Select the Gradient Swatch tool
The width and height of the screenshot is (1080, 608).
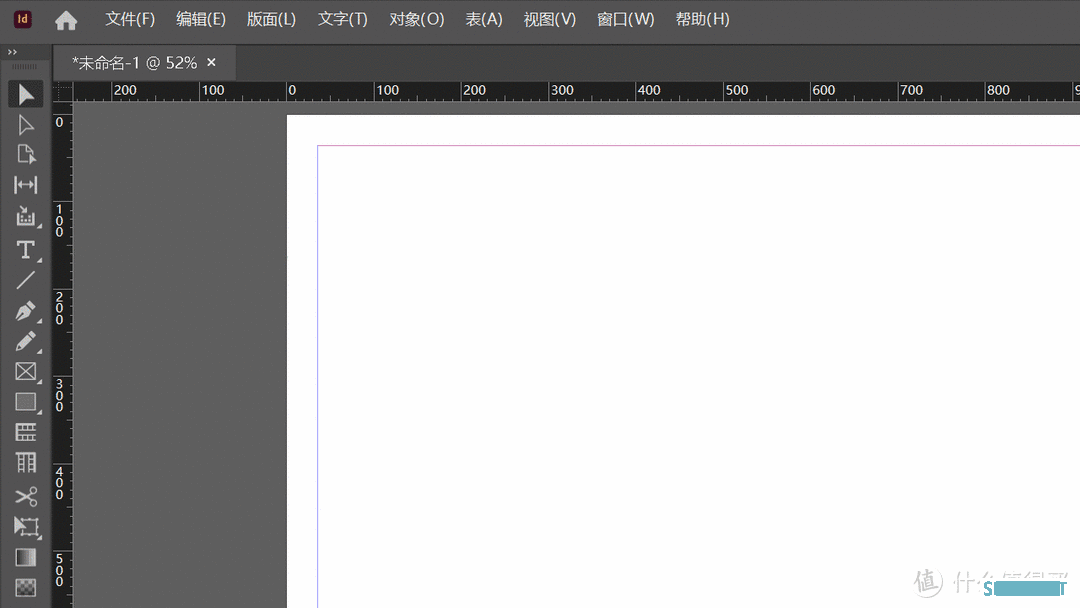pos(25,557)
